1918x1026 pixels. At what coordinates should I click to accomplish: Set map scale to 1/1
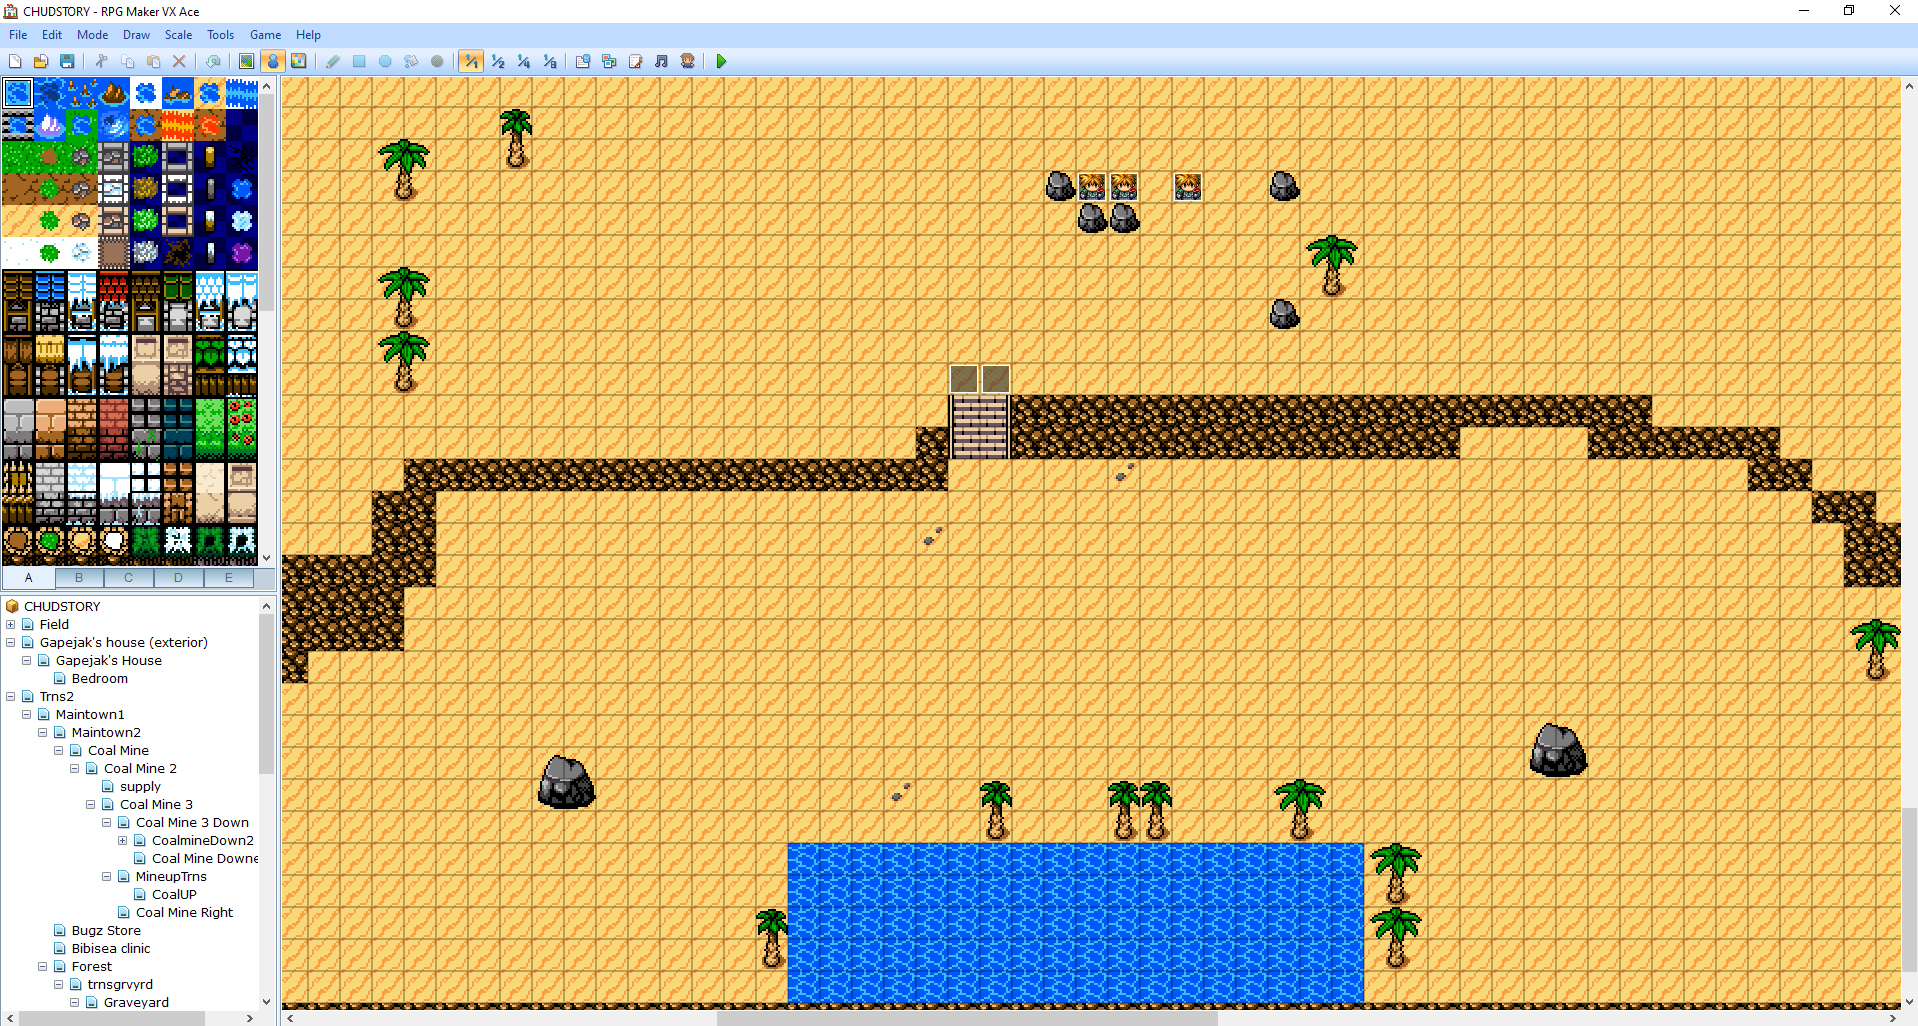[471, 62]
